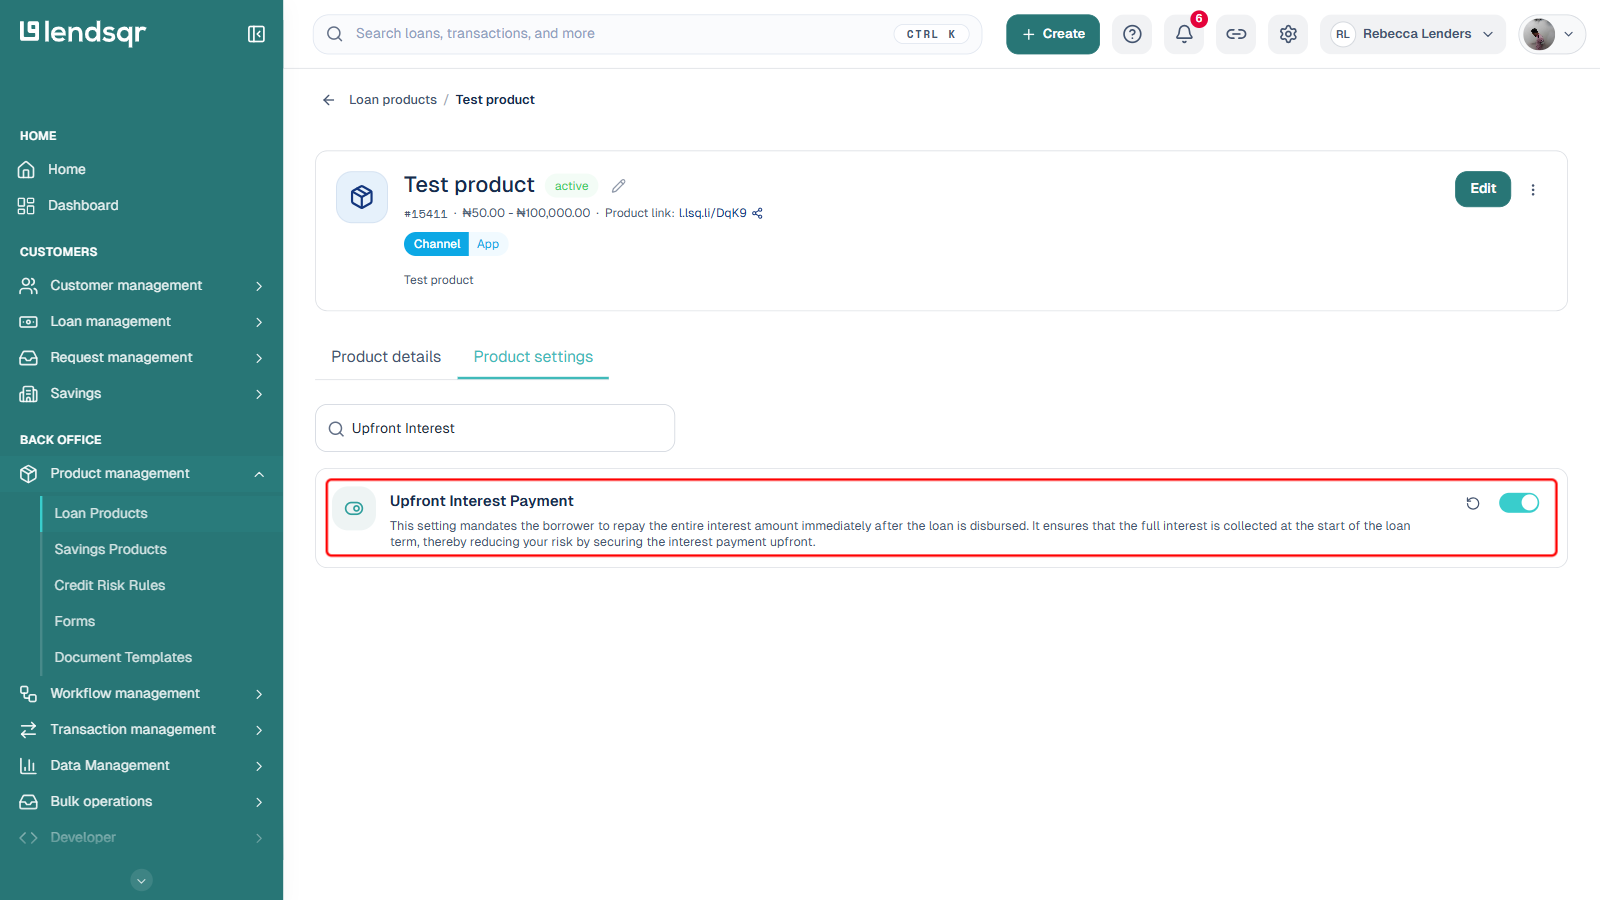Select the App channel tag
The height and width of the screenshot is (900, 1600).
click(488, 244)
